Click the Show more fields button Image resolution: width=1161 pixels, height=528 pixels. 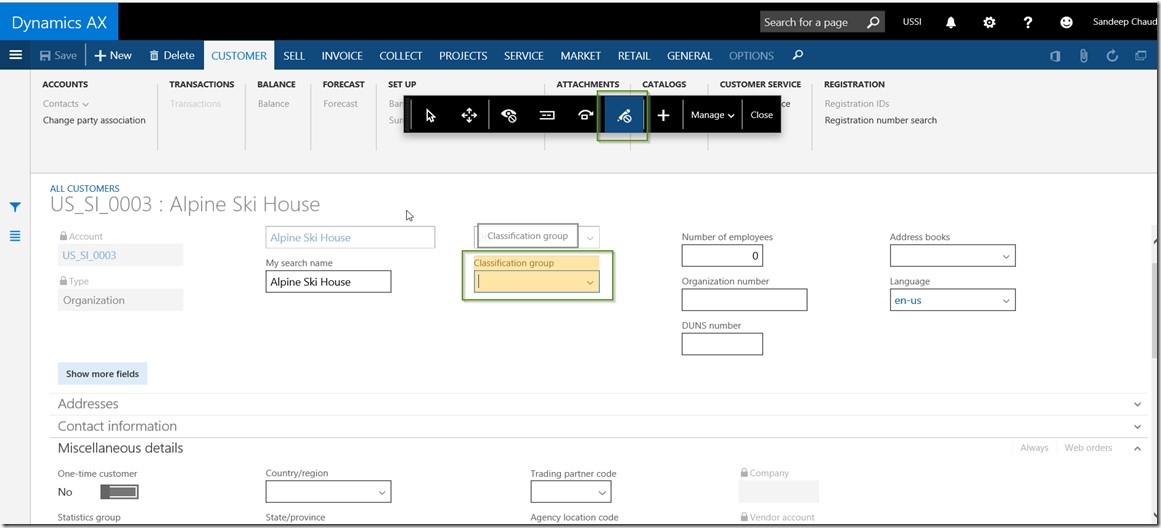click(x=102, y=374)
